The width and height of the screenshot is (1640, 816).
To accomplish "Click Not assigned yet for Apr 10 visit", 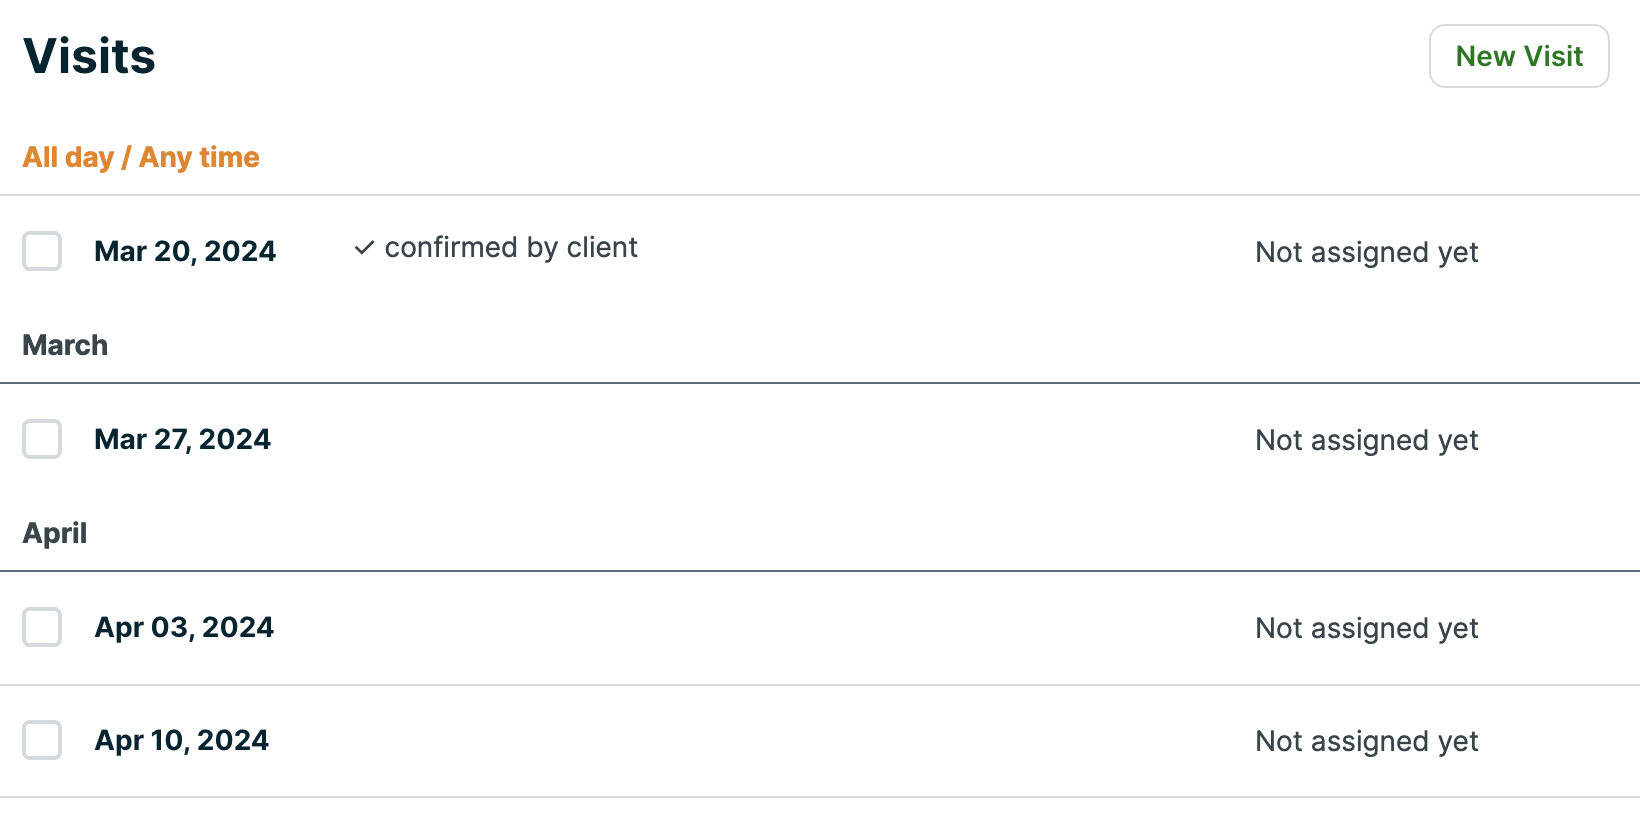I will point(1366,741).
